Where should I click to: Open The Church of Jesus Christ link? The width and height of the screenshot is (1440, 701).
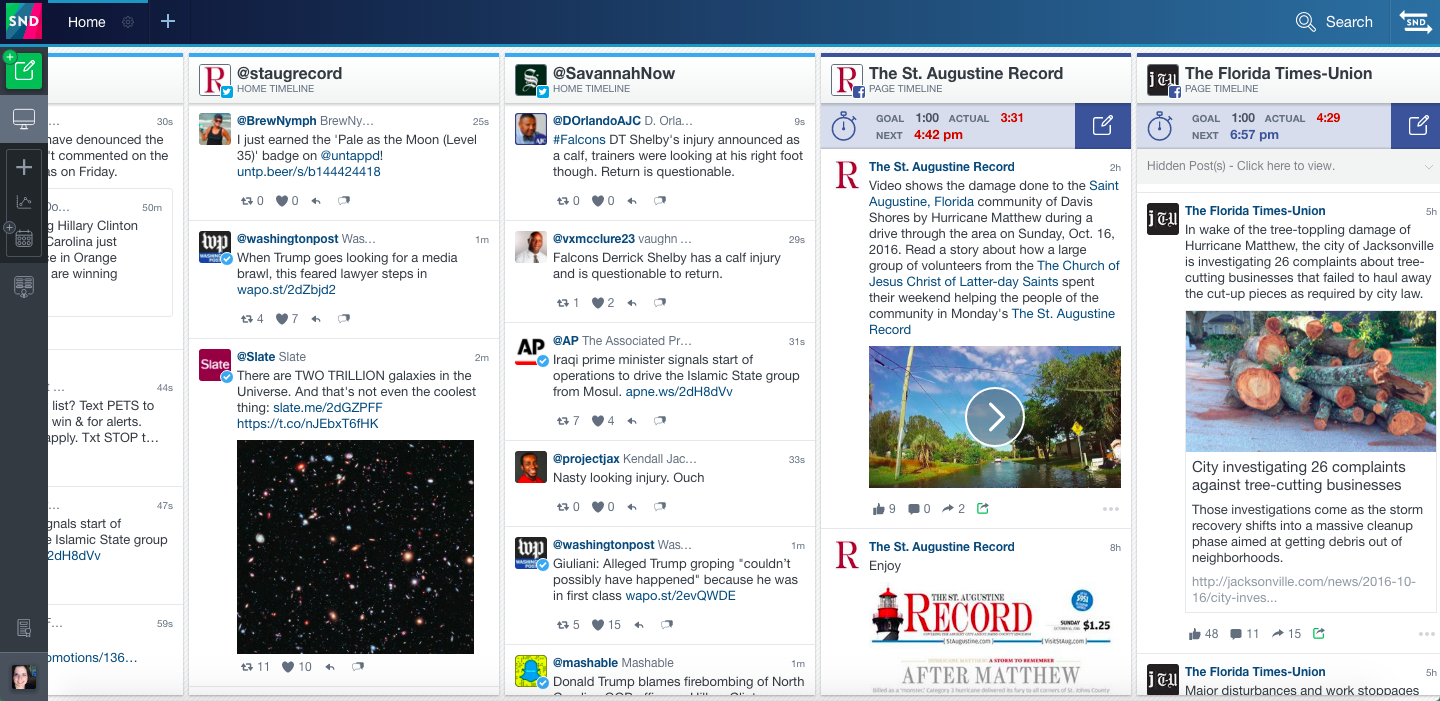pos(994,273)
